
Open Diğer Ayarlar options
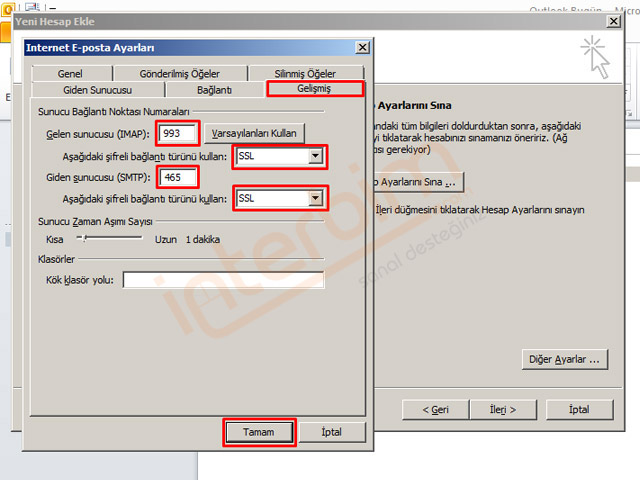565,358
